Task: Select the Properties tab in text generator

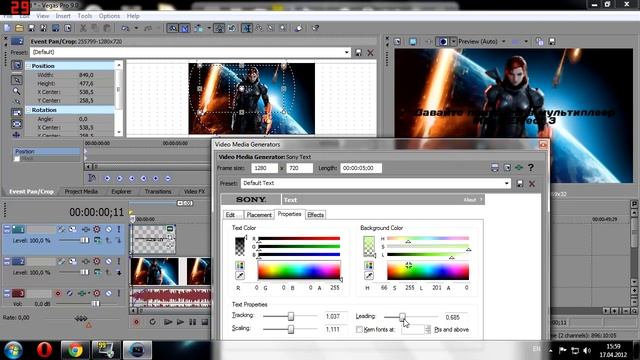Action: pos(289,214)
